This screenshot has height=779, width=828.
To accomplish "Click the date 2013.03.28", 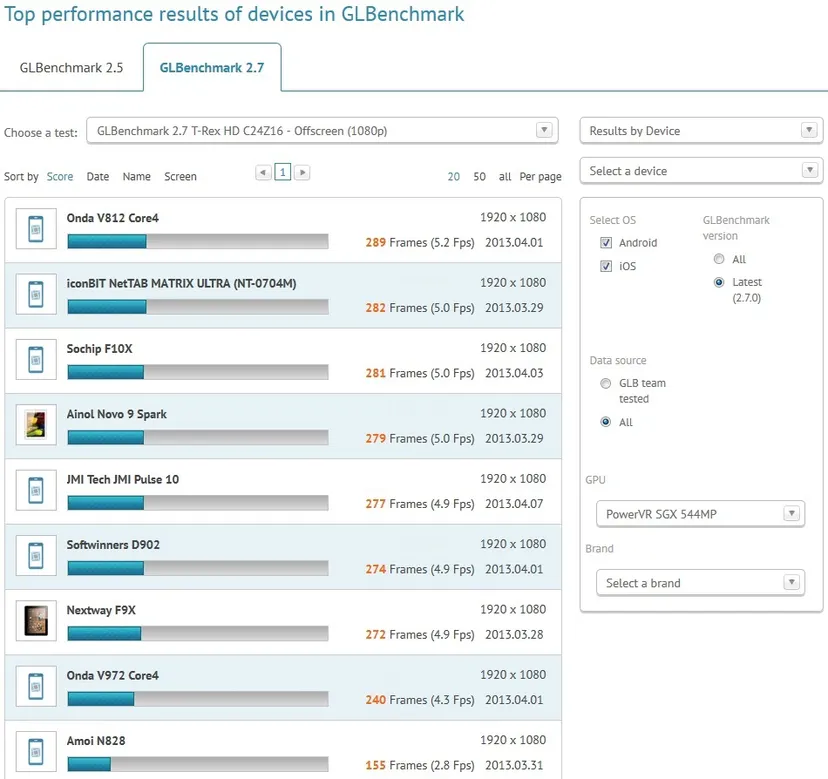I will [x=514, y=634].
